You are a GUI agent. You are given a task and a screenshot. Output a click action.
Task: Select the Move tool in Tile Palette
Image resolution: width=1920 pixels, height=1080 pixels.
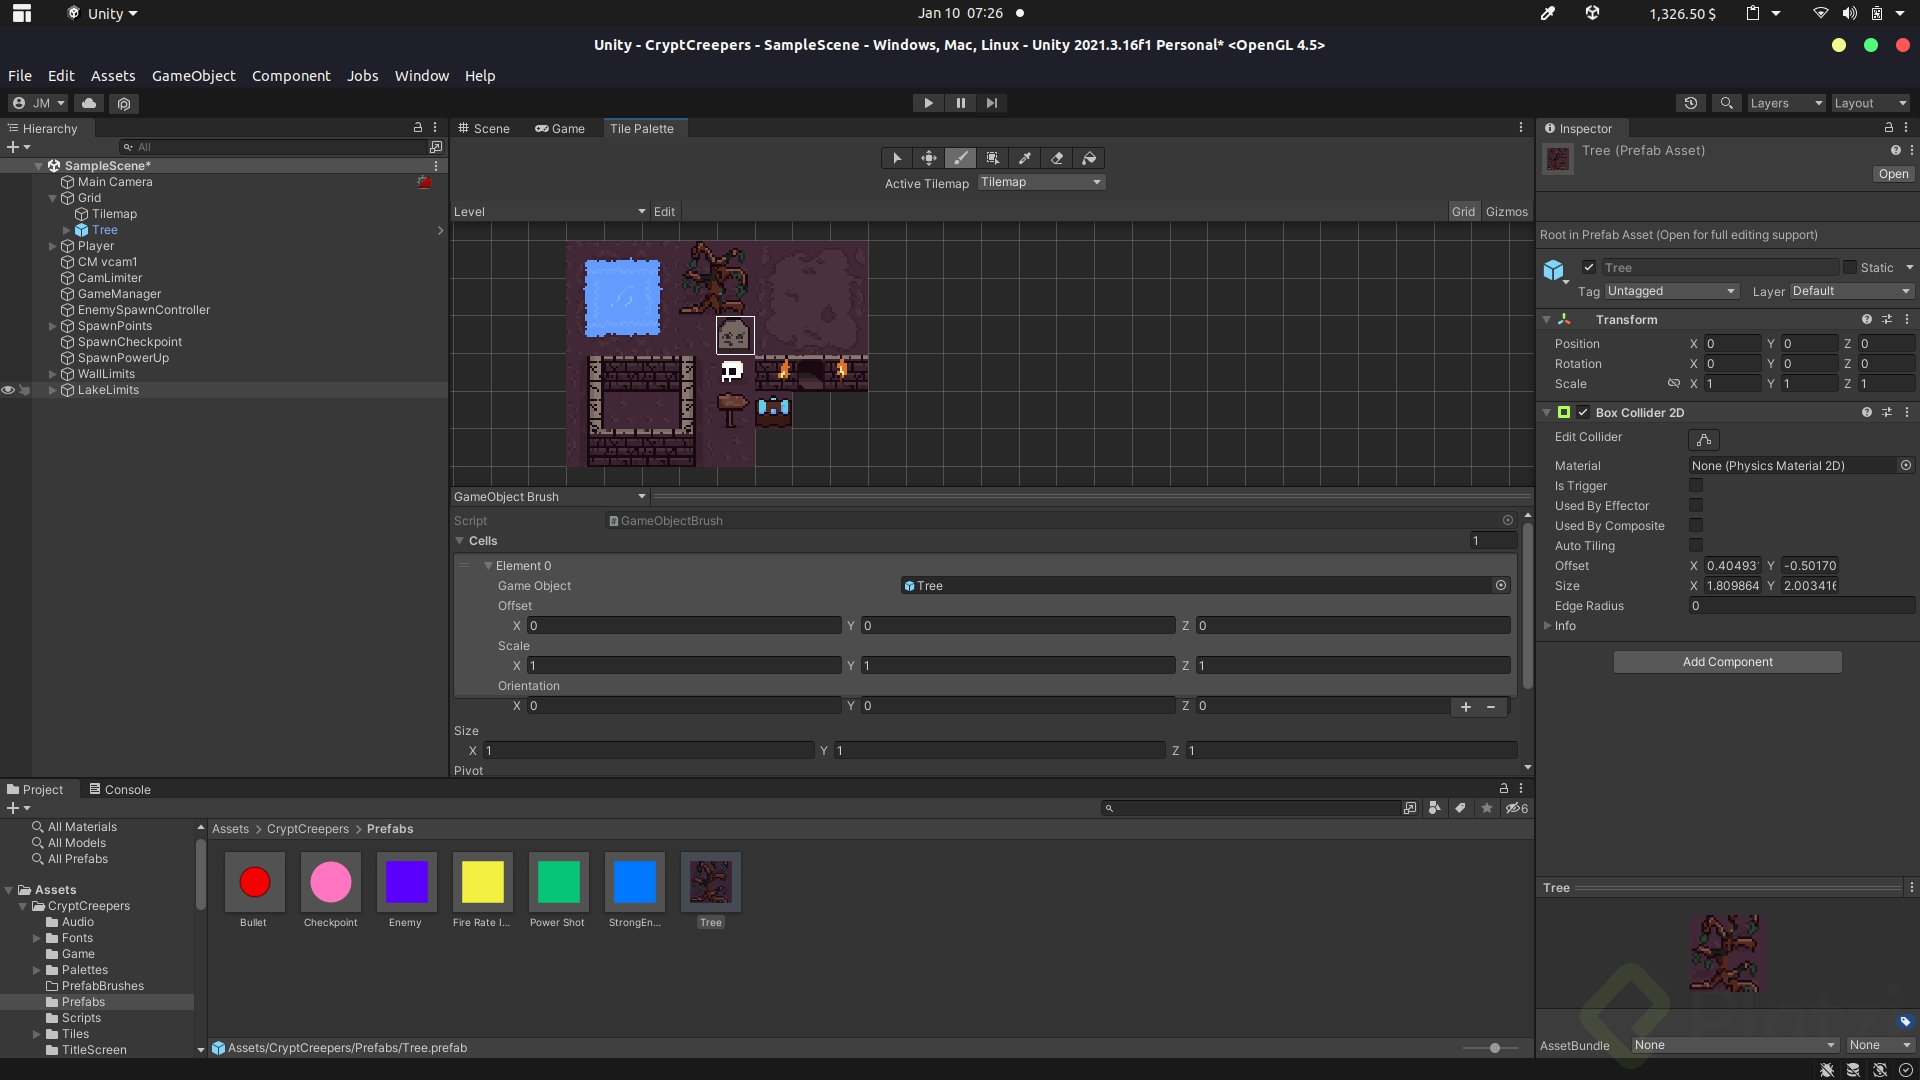click(928, 158)
